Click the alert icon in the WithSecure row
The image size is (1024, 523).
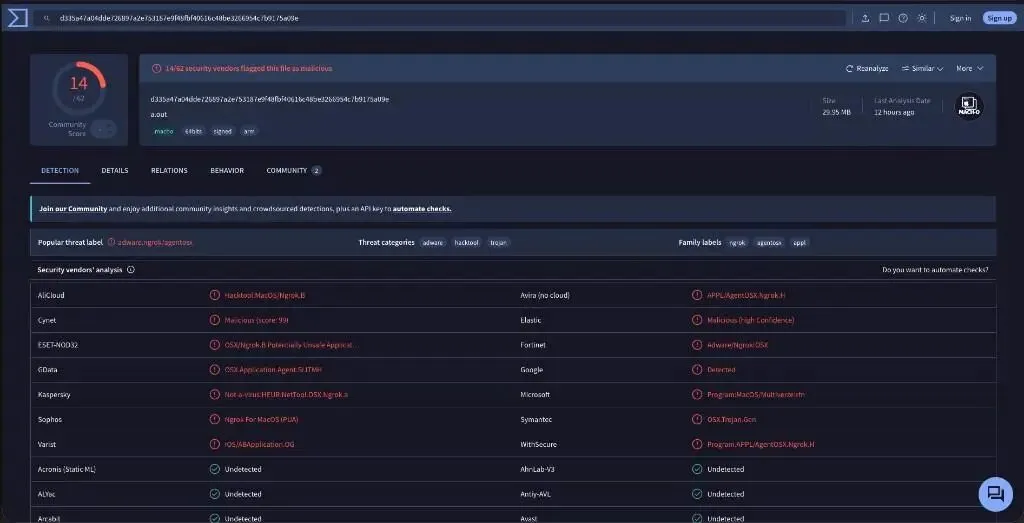697,444
